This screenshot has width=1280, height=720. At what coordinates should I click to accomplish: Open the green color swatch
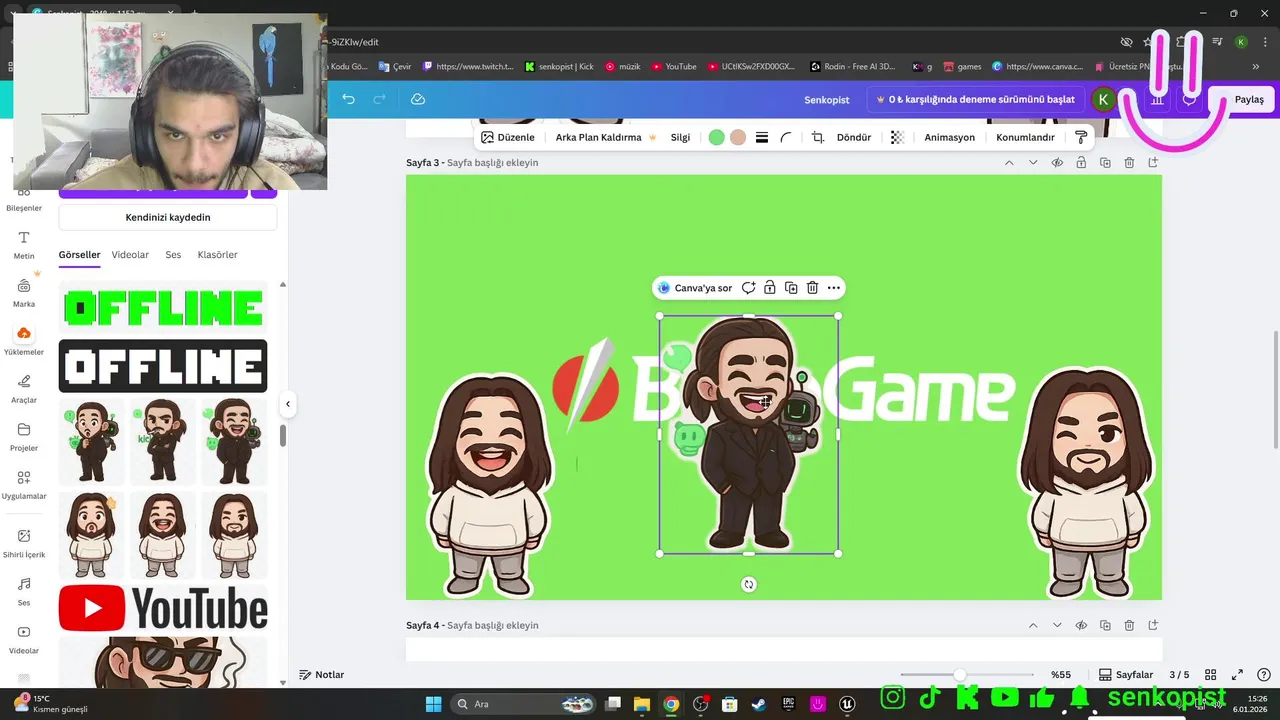click(x=716, y=137)
